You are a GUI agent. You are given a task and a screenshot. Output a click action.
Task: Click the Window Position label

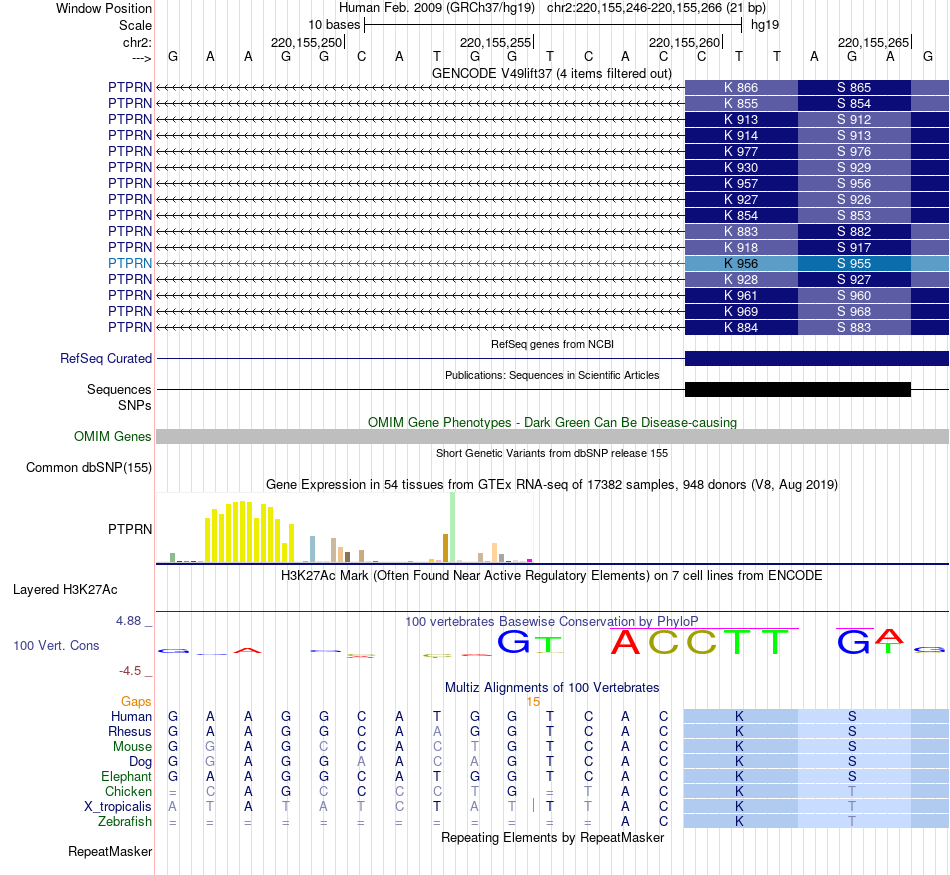(x=104, y=8)
